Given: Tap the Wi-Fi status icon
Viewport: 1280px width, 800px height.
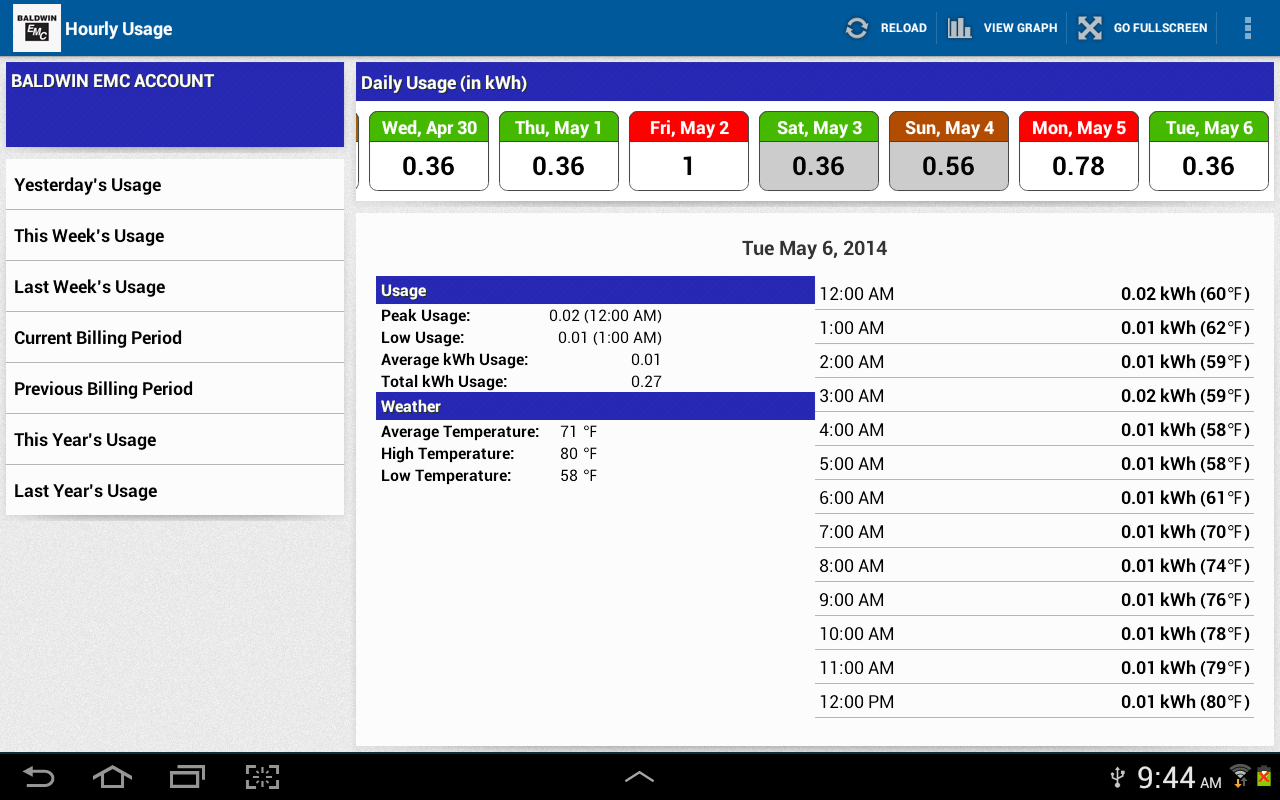Looking at the screenshot, I should pyautogui.click(x=1238, y=776).
